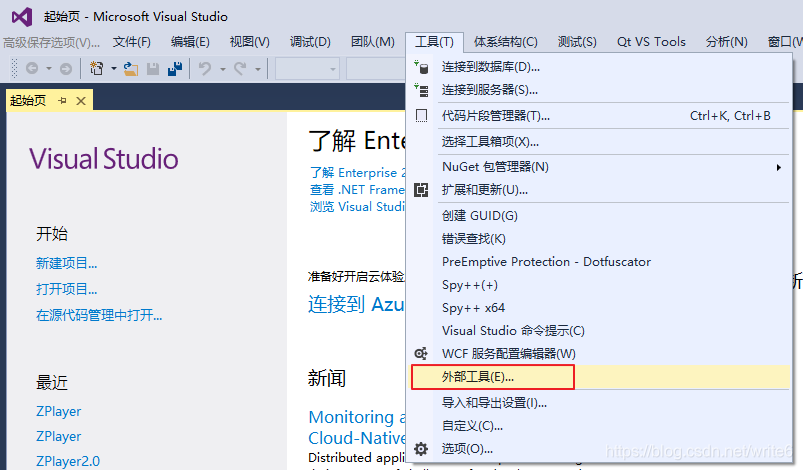Choose 连接到服务器(S)... menu item
803x470 pixels.
tap(599, 90)
